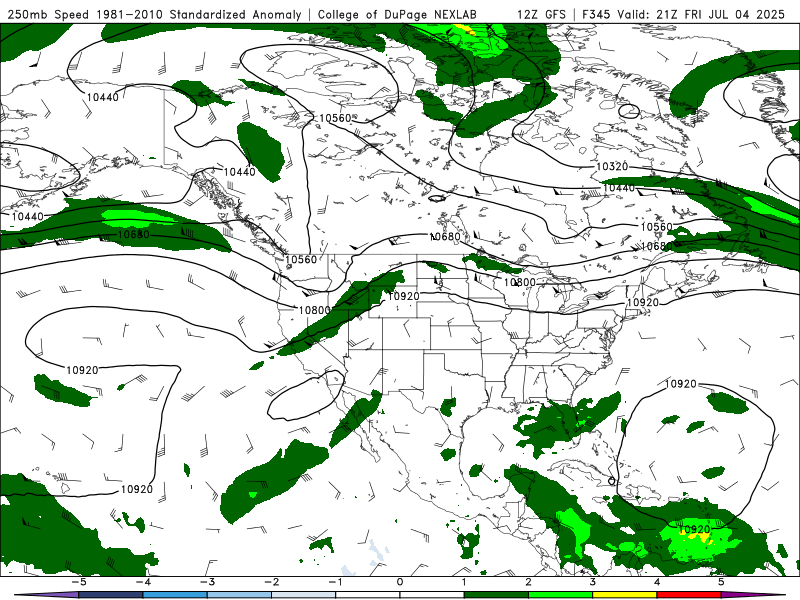
Task: Click the 10800 contour label over the Great Lakes
Action: 519,282
